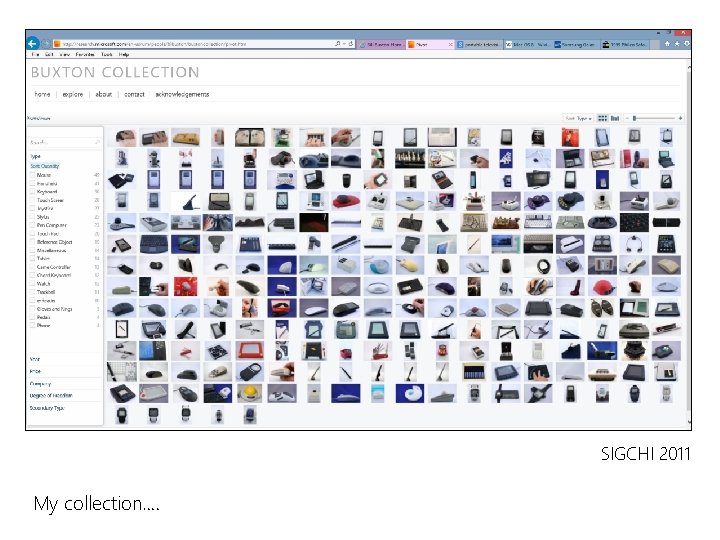Open the white spiral on blue thumbnail
Viewport: 720px width, 540px height.
point(410,394)
